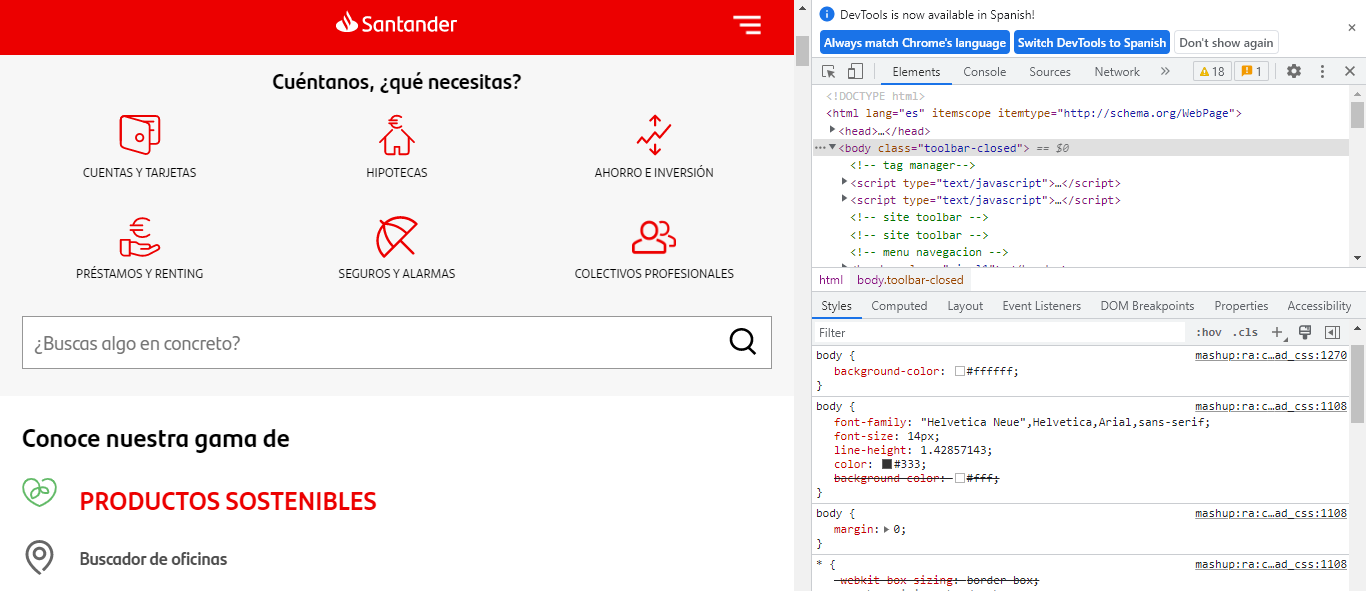Toggle the rendering emulation paintbrush icon
Screen dimensions: 1366x591
pyautogui.click(x=1305, y=332)
